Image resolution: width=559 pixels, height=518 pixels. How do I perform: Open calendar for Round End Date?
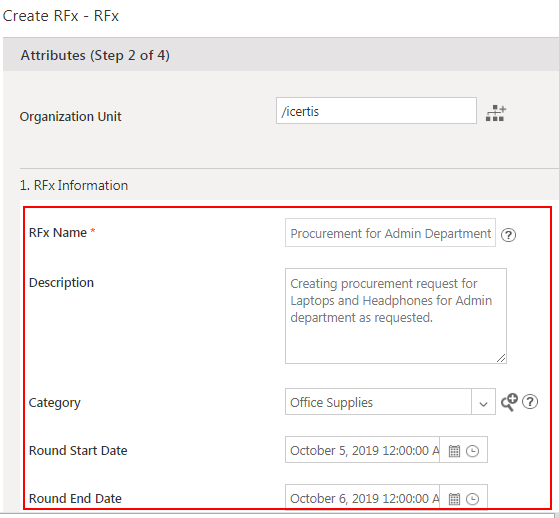coord(454,498)
